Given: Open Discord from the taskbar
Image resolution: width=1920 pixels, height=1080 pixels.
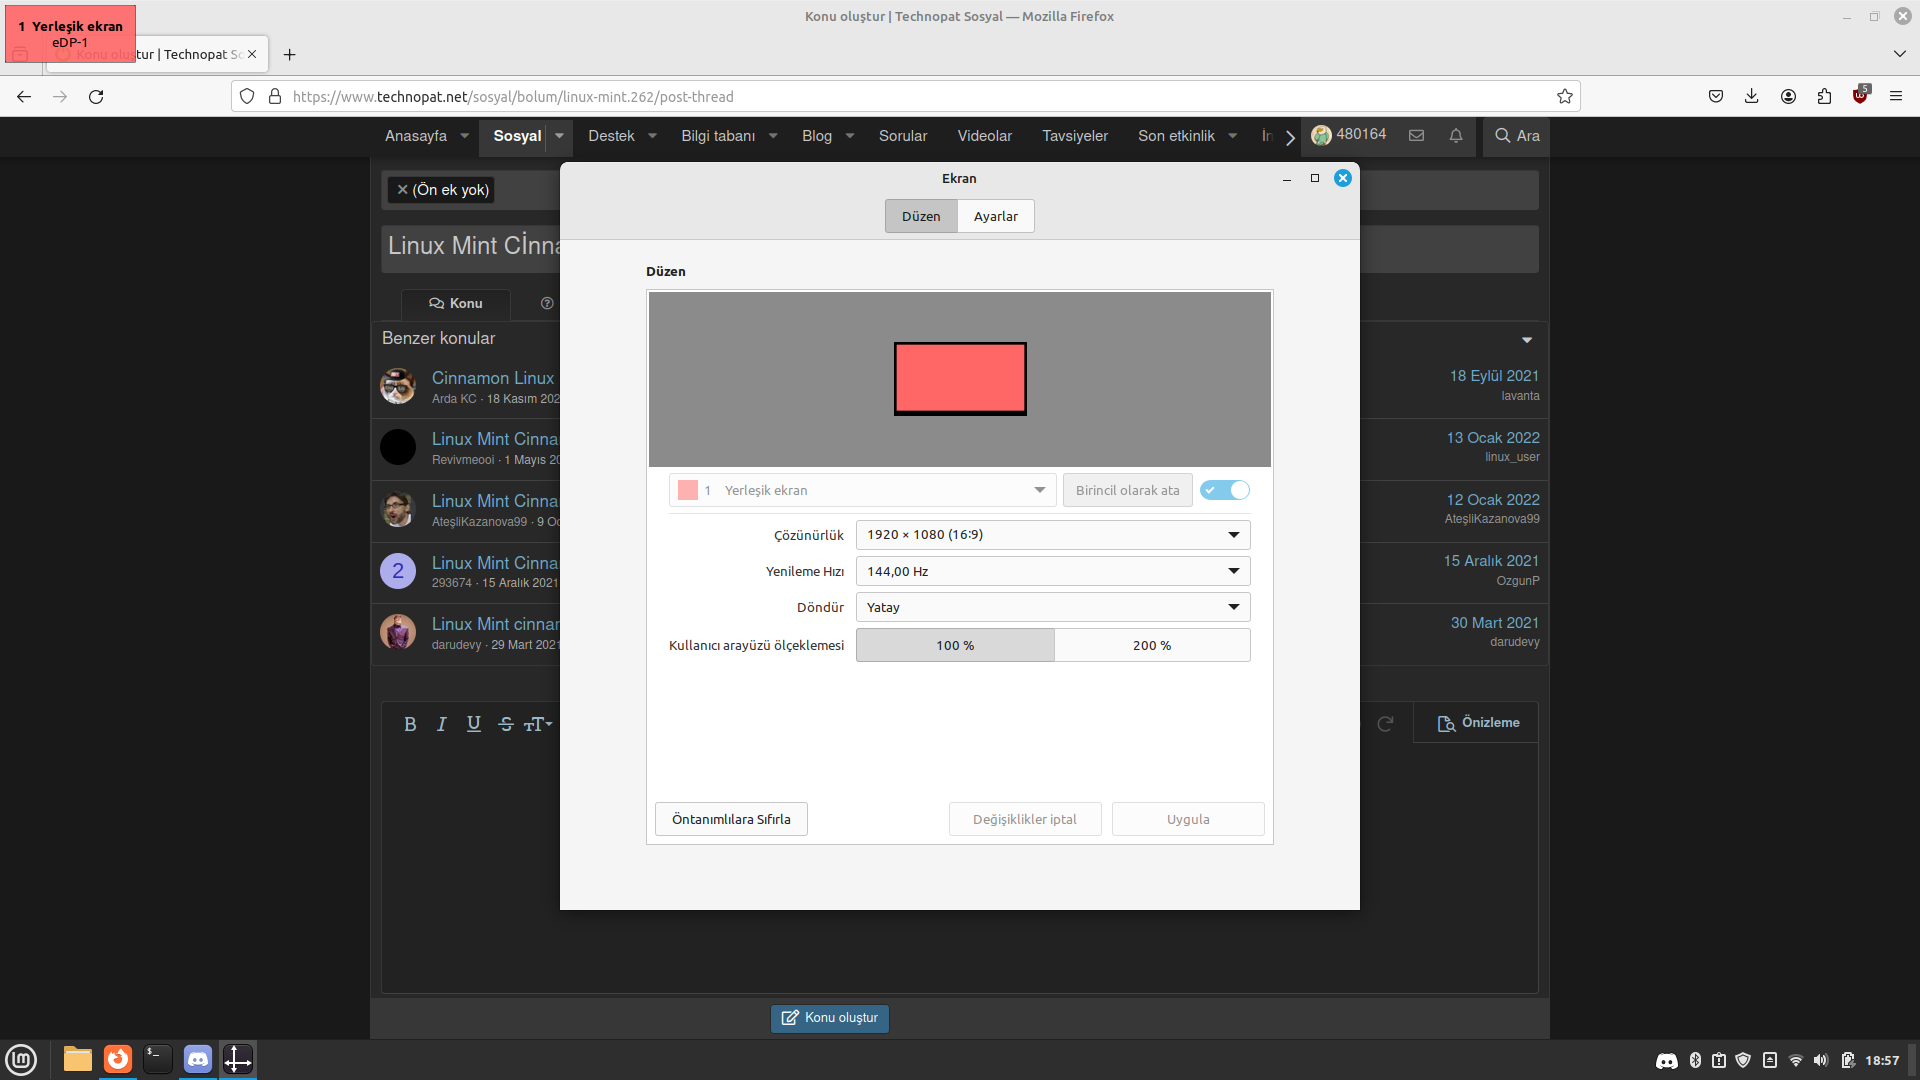Looking at the screenshot, I should coord(198,1059).
